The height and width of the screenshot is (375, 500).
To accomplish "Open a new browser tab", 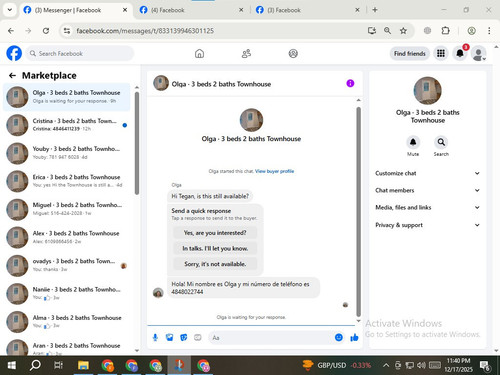I will 375,10.
